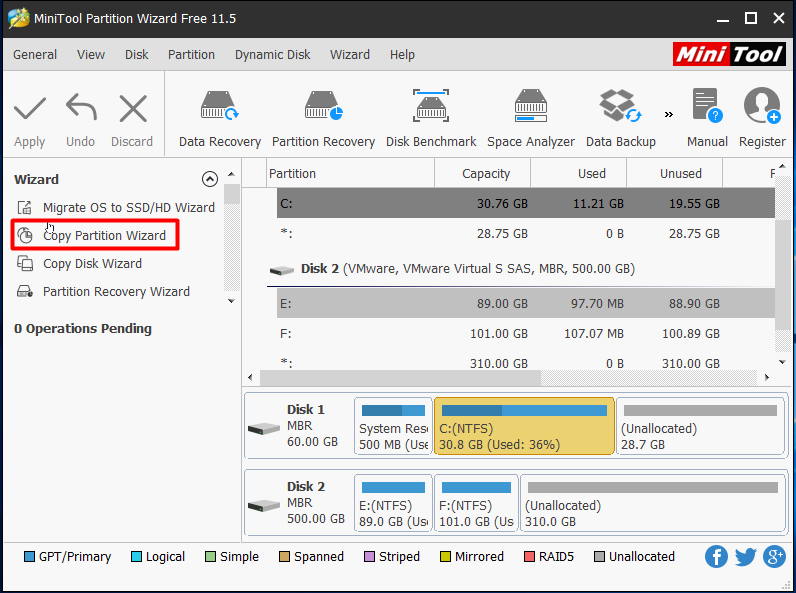Image resolution: width=796 pixels, height=593 pixels.
Task: Open the View menu
Action: [91, 54]
